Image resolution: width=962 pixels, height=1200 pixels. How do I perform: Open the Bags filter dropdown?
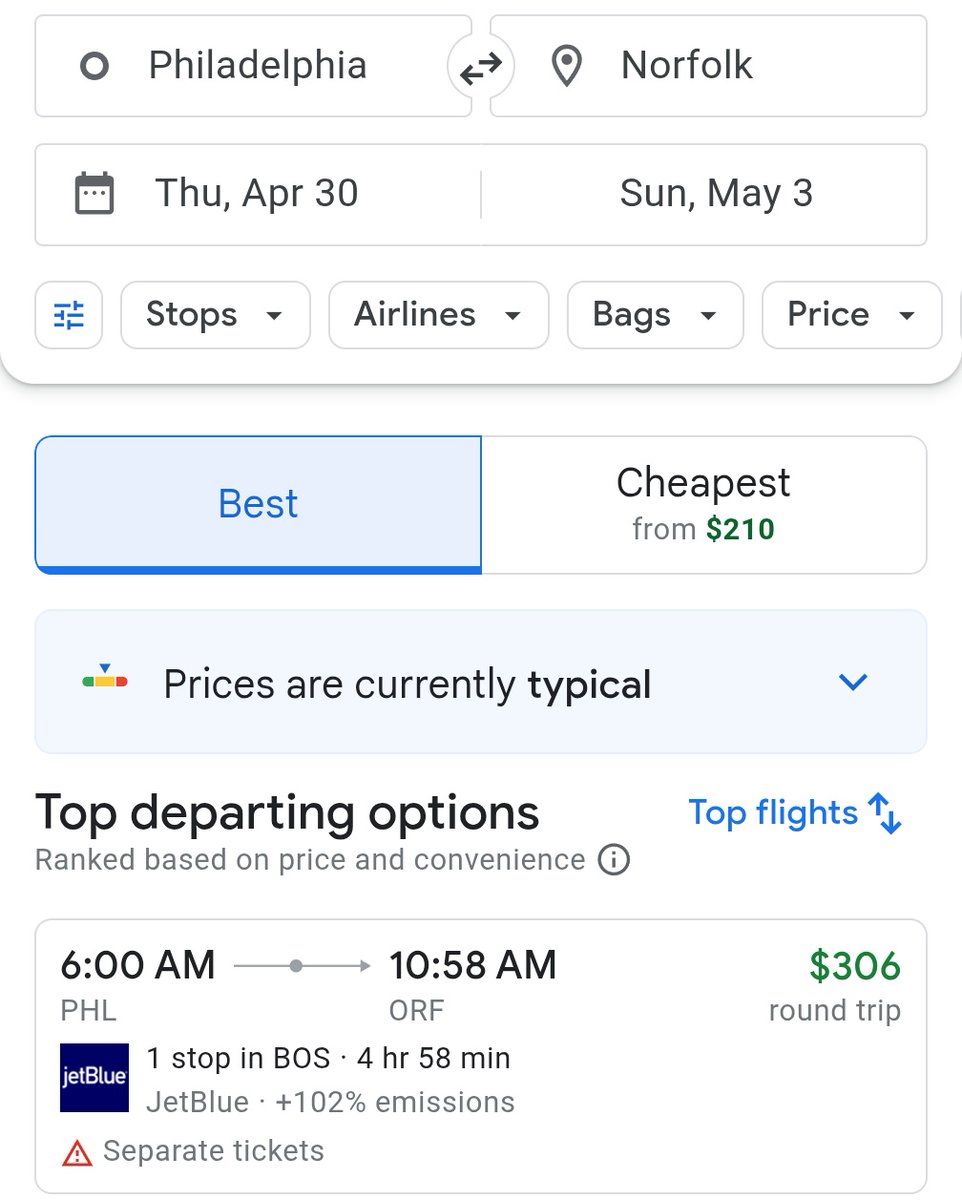(655, 315)
